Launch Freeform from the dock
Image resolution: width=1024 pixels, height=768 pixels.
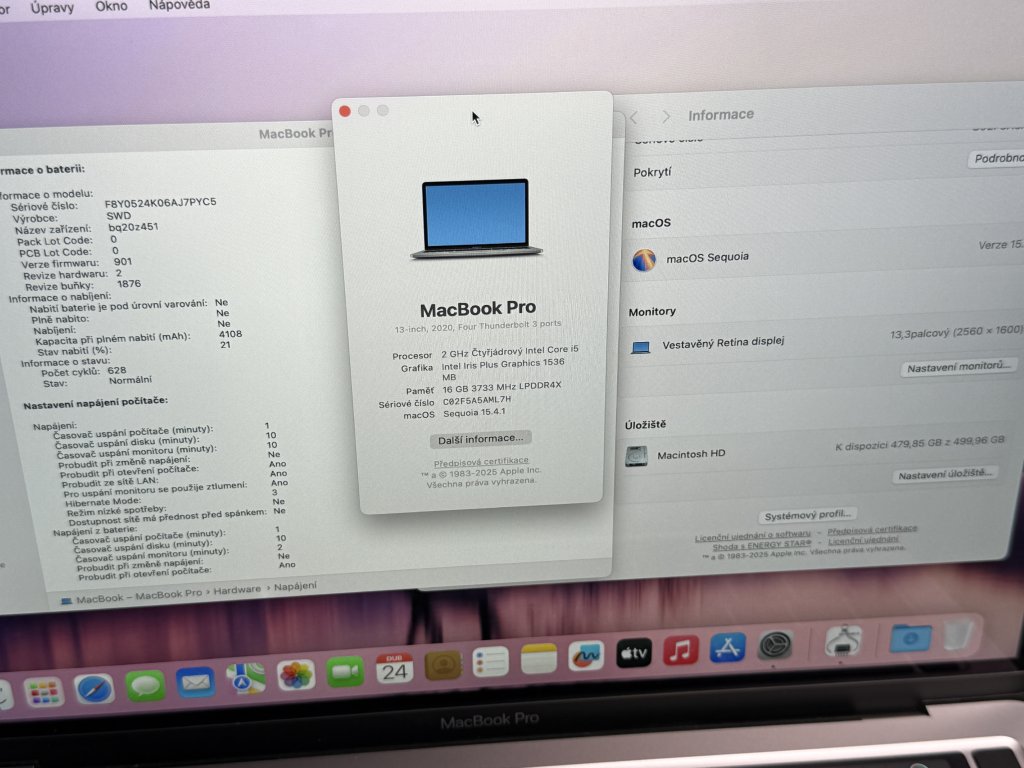point(586,656)
